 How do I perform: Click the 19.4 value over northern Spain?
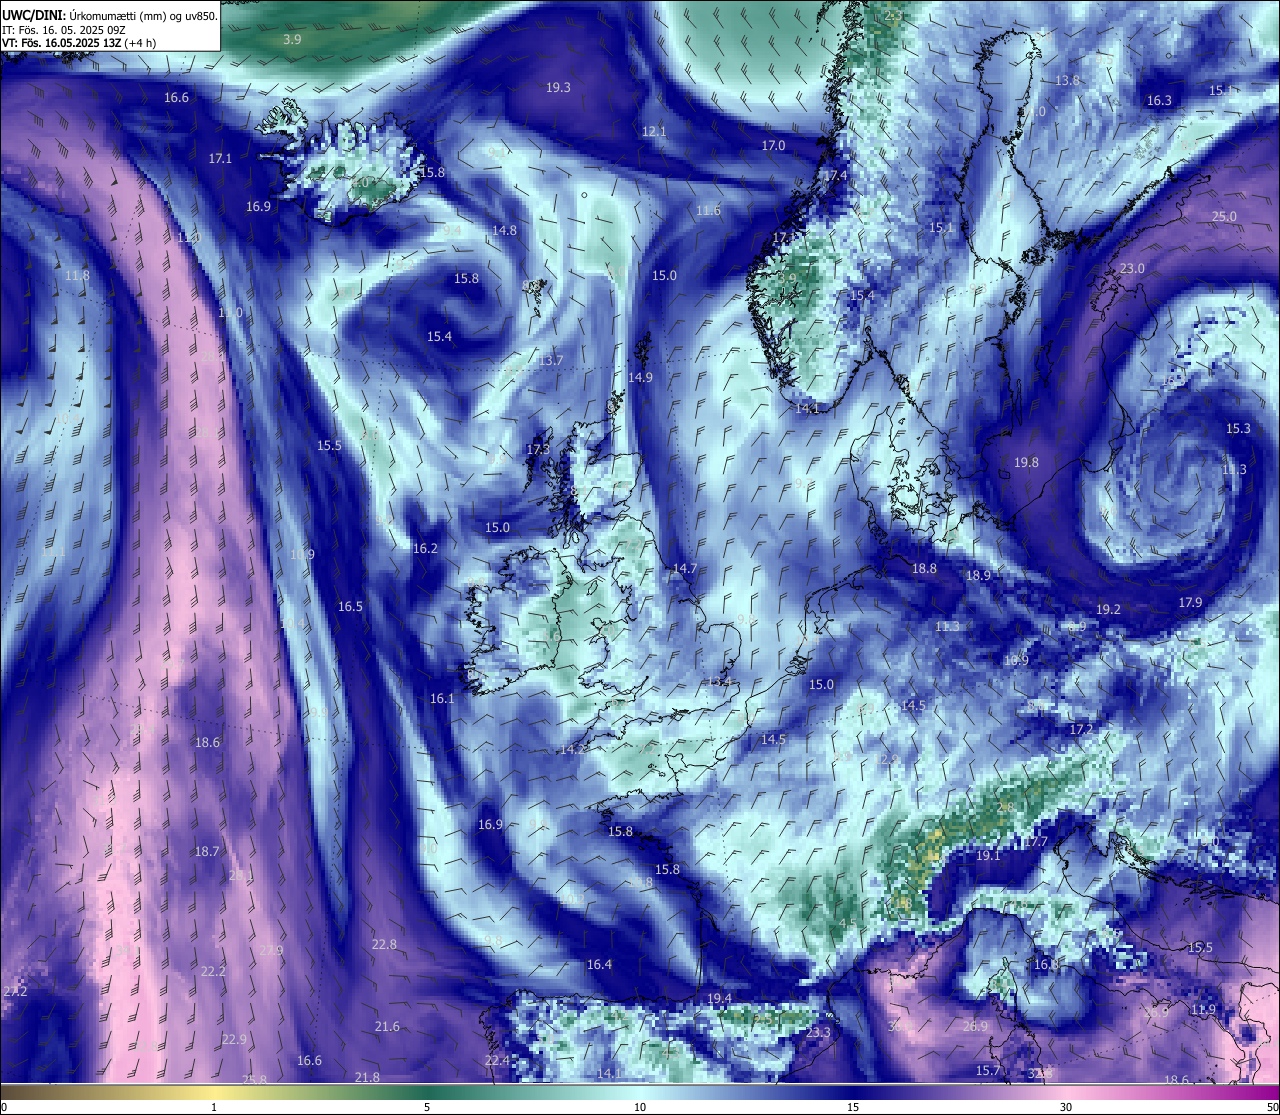719,999
